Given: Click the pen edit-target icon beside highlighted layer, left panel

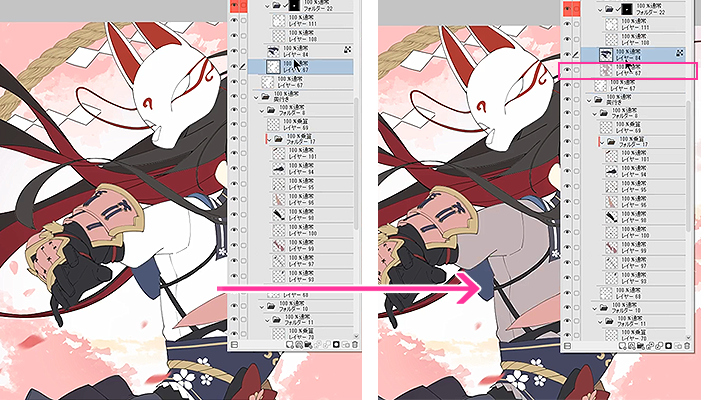Looking at the screenshot, I should tap(244, 66).
